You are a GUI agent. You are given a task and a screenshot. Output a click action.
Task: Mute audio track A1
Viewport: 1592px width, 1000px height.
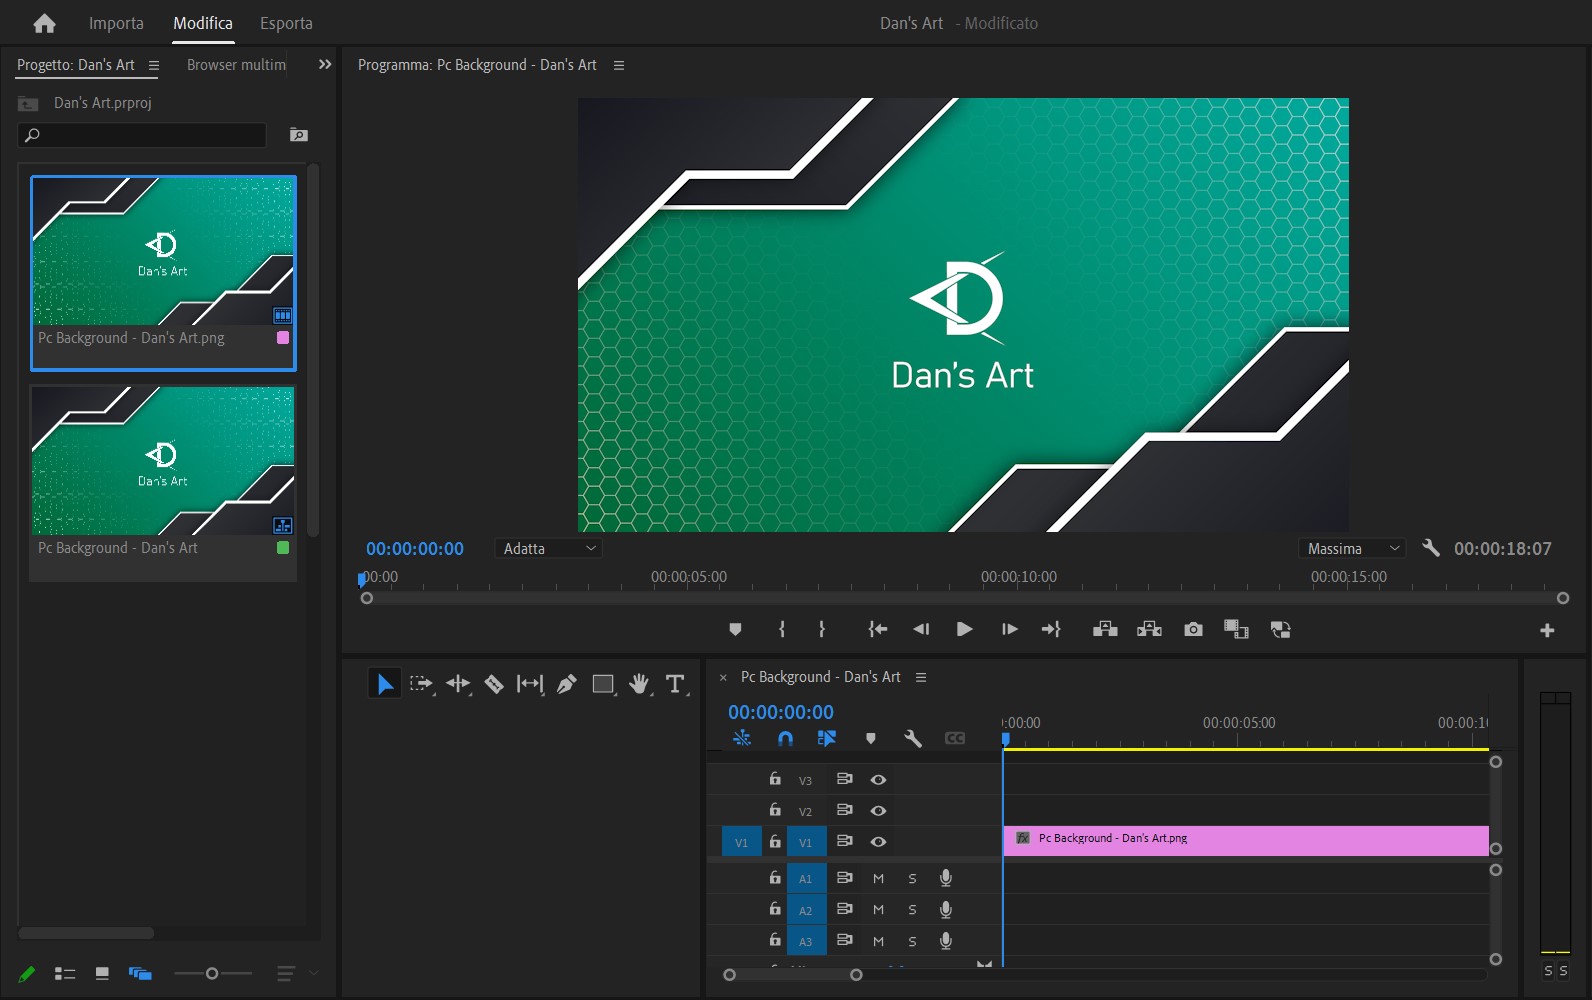pyautogui.click(x=878, y=878)
